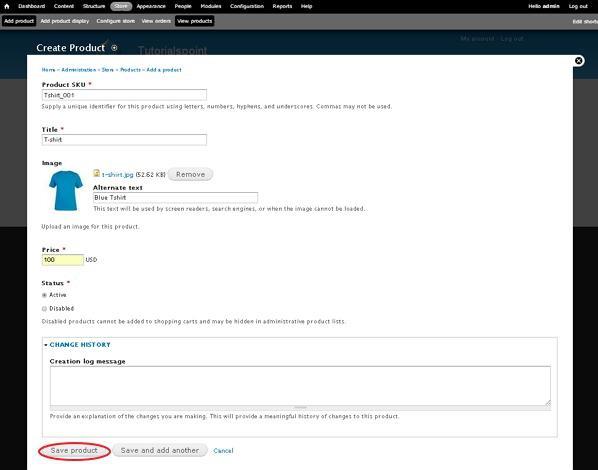The image size is (598, 470).
Task: Open the Help menu item
Action: [x=306, y=6]
